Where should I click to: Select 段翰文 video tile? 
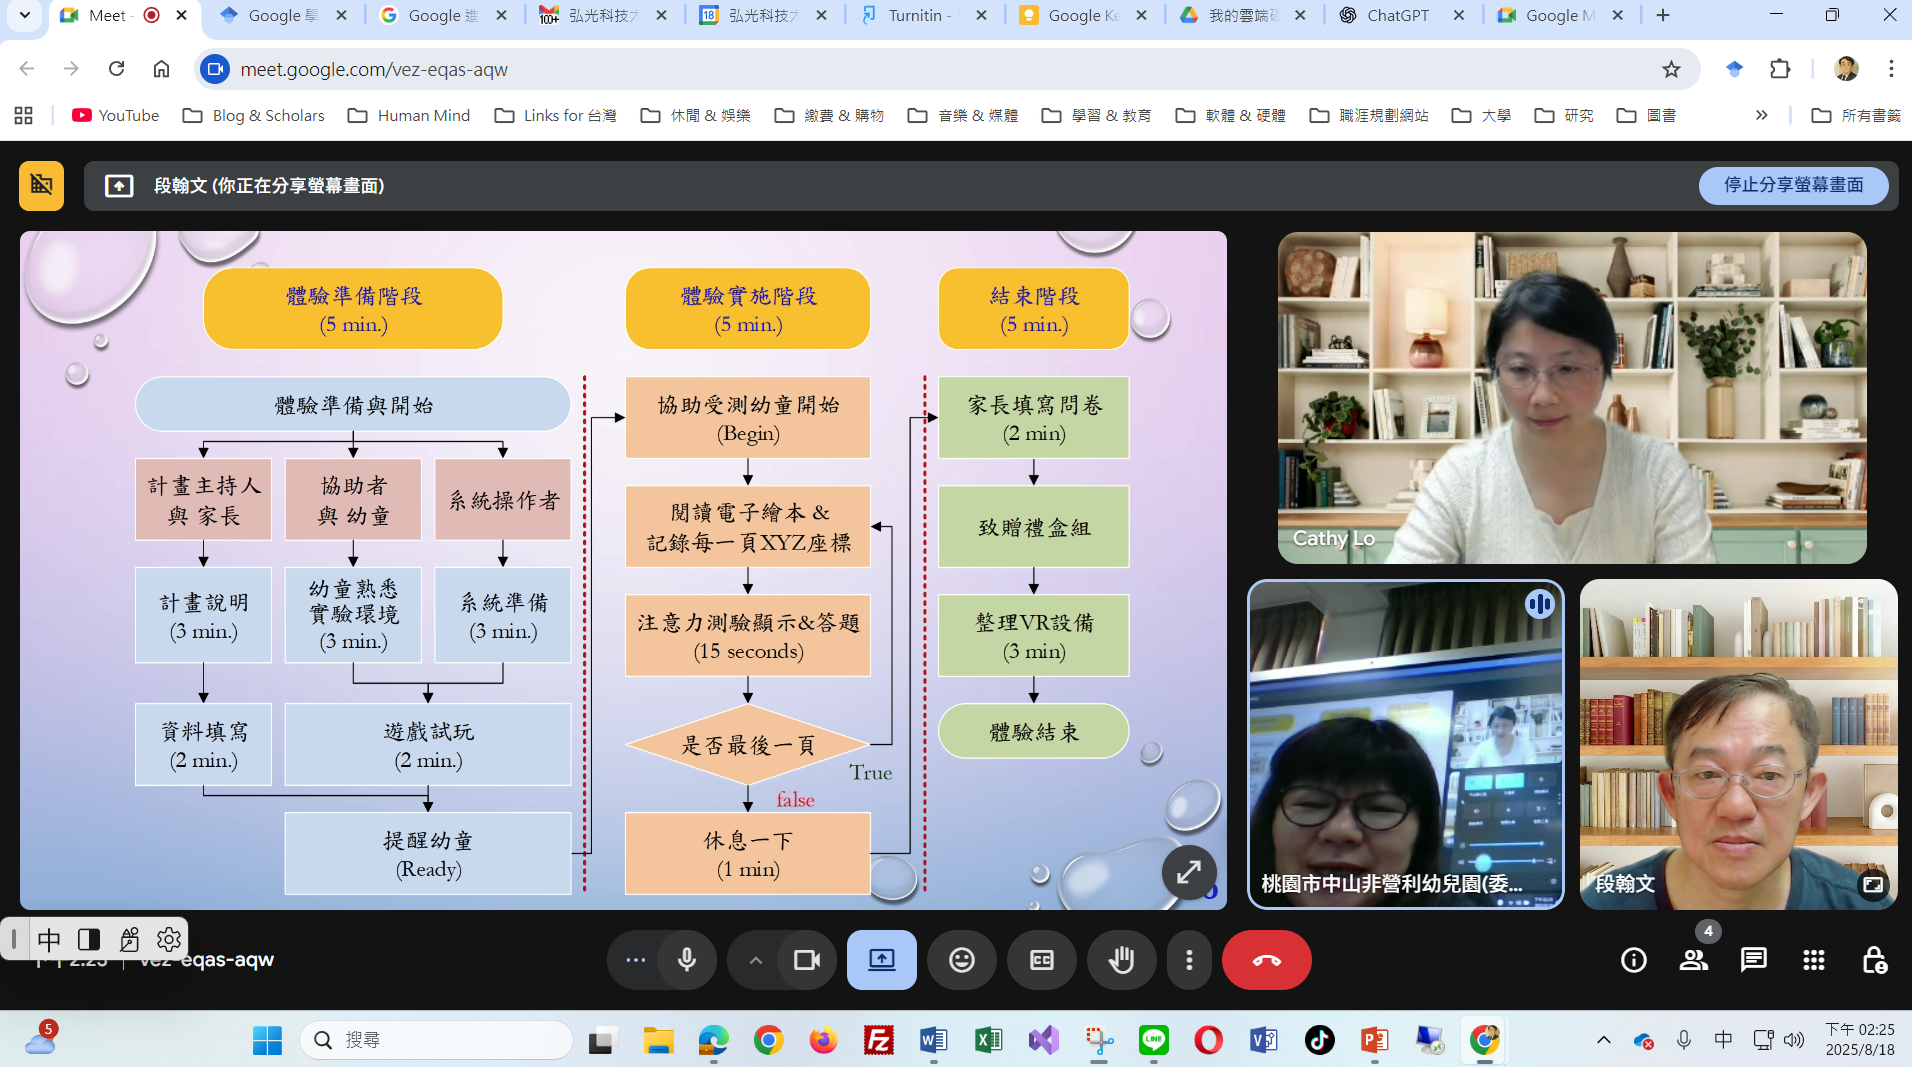pyautogui.click(x=1738, y=744)
